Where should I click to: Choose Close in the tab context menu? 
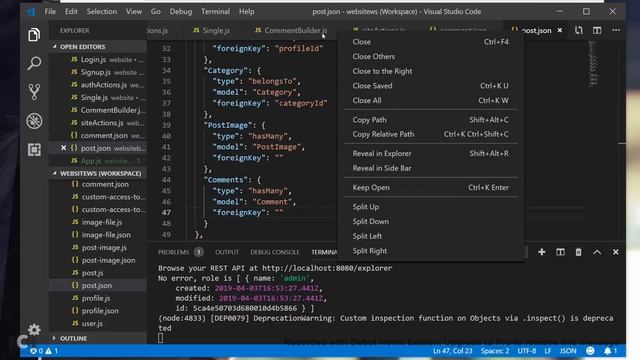(x=431, y=42)
